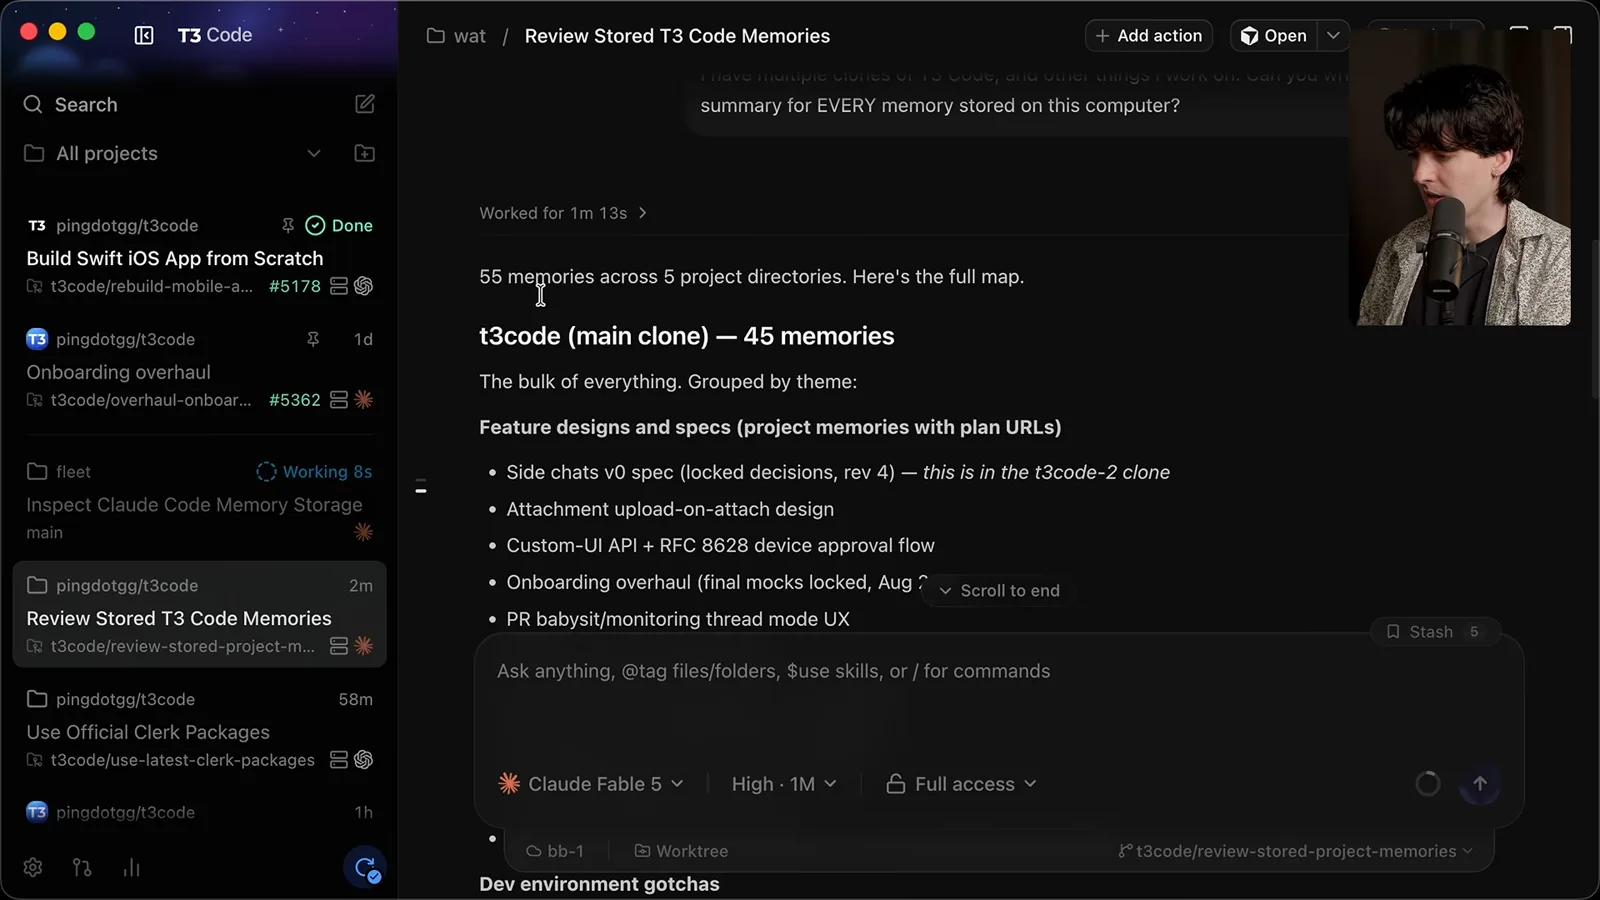The image size is (1600, 900).
Task: Toggle the sidebar panel icon
Action: 144,35
